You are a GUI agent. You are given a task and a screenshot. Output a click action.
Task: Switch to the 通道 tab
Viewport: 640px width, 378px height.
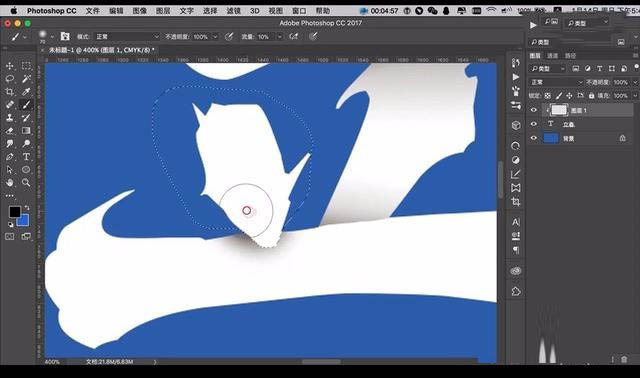pos(553,56)
